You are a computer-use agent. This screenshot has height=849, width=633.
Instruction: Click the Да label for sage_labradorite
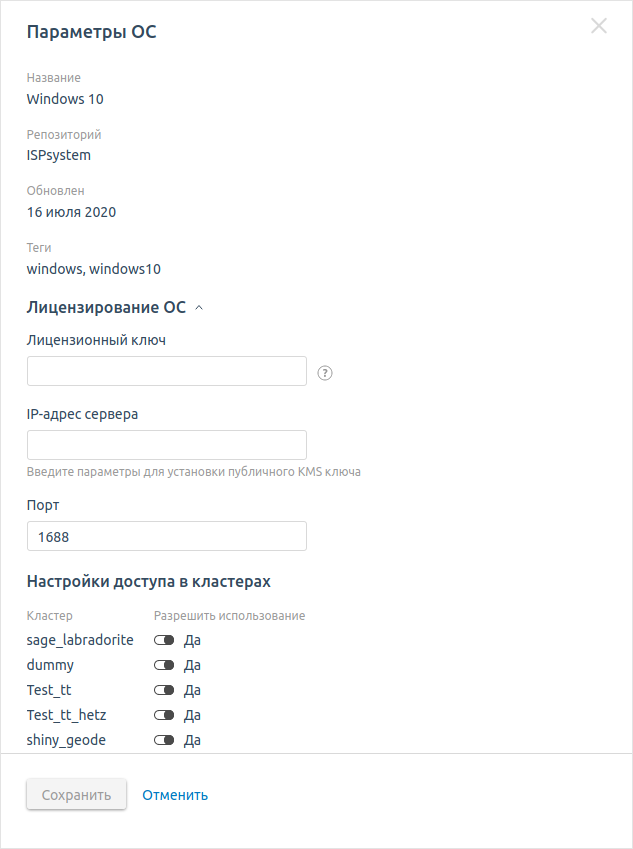pos(192,640)
